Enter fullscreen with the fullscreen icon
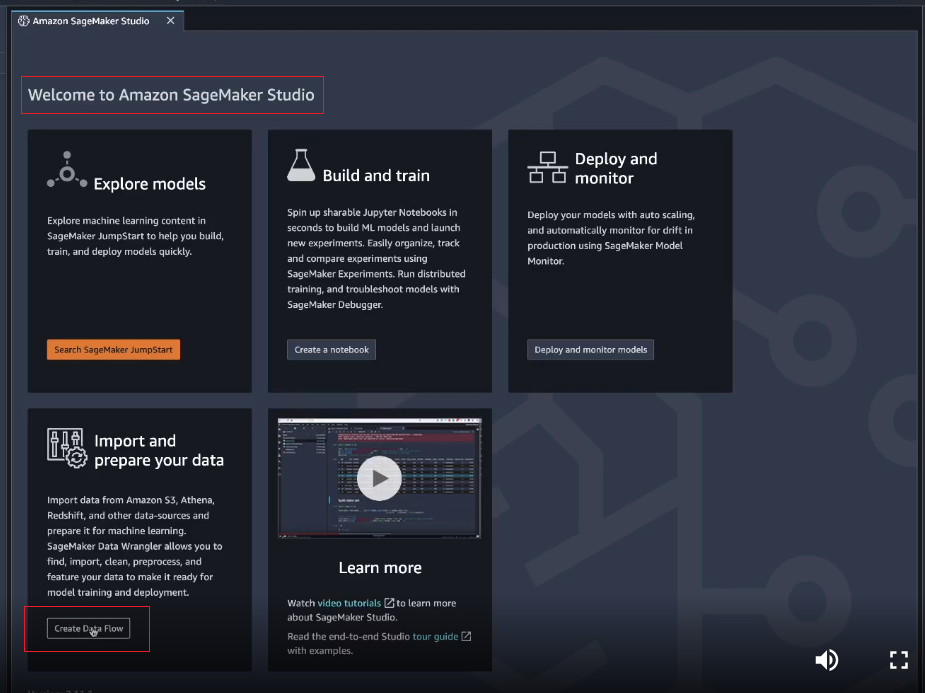925x693 pixels. [x=898, y=659]
